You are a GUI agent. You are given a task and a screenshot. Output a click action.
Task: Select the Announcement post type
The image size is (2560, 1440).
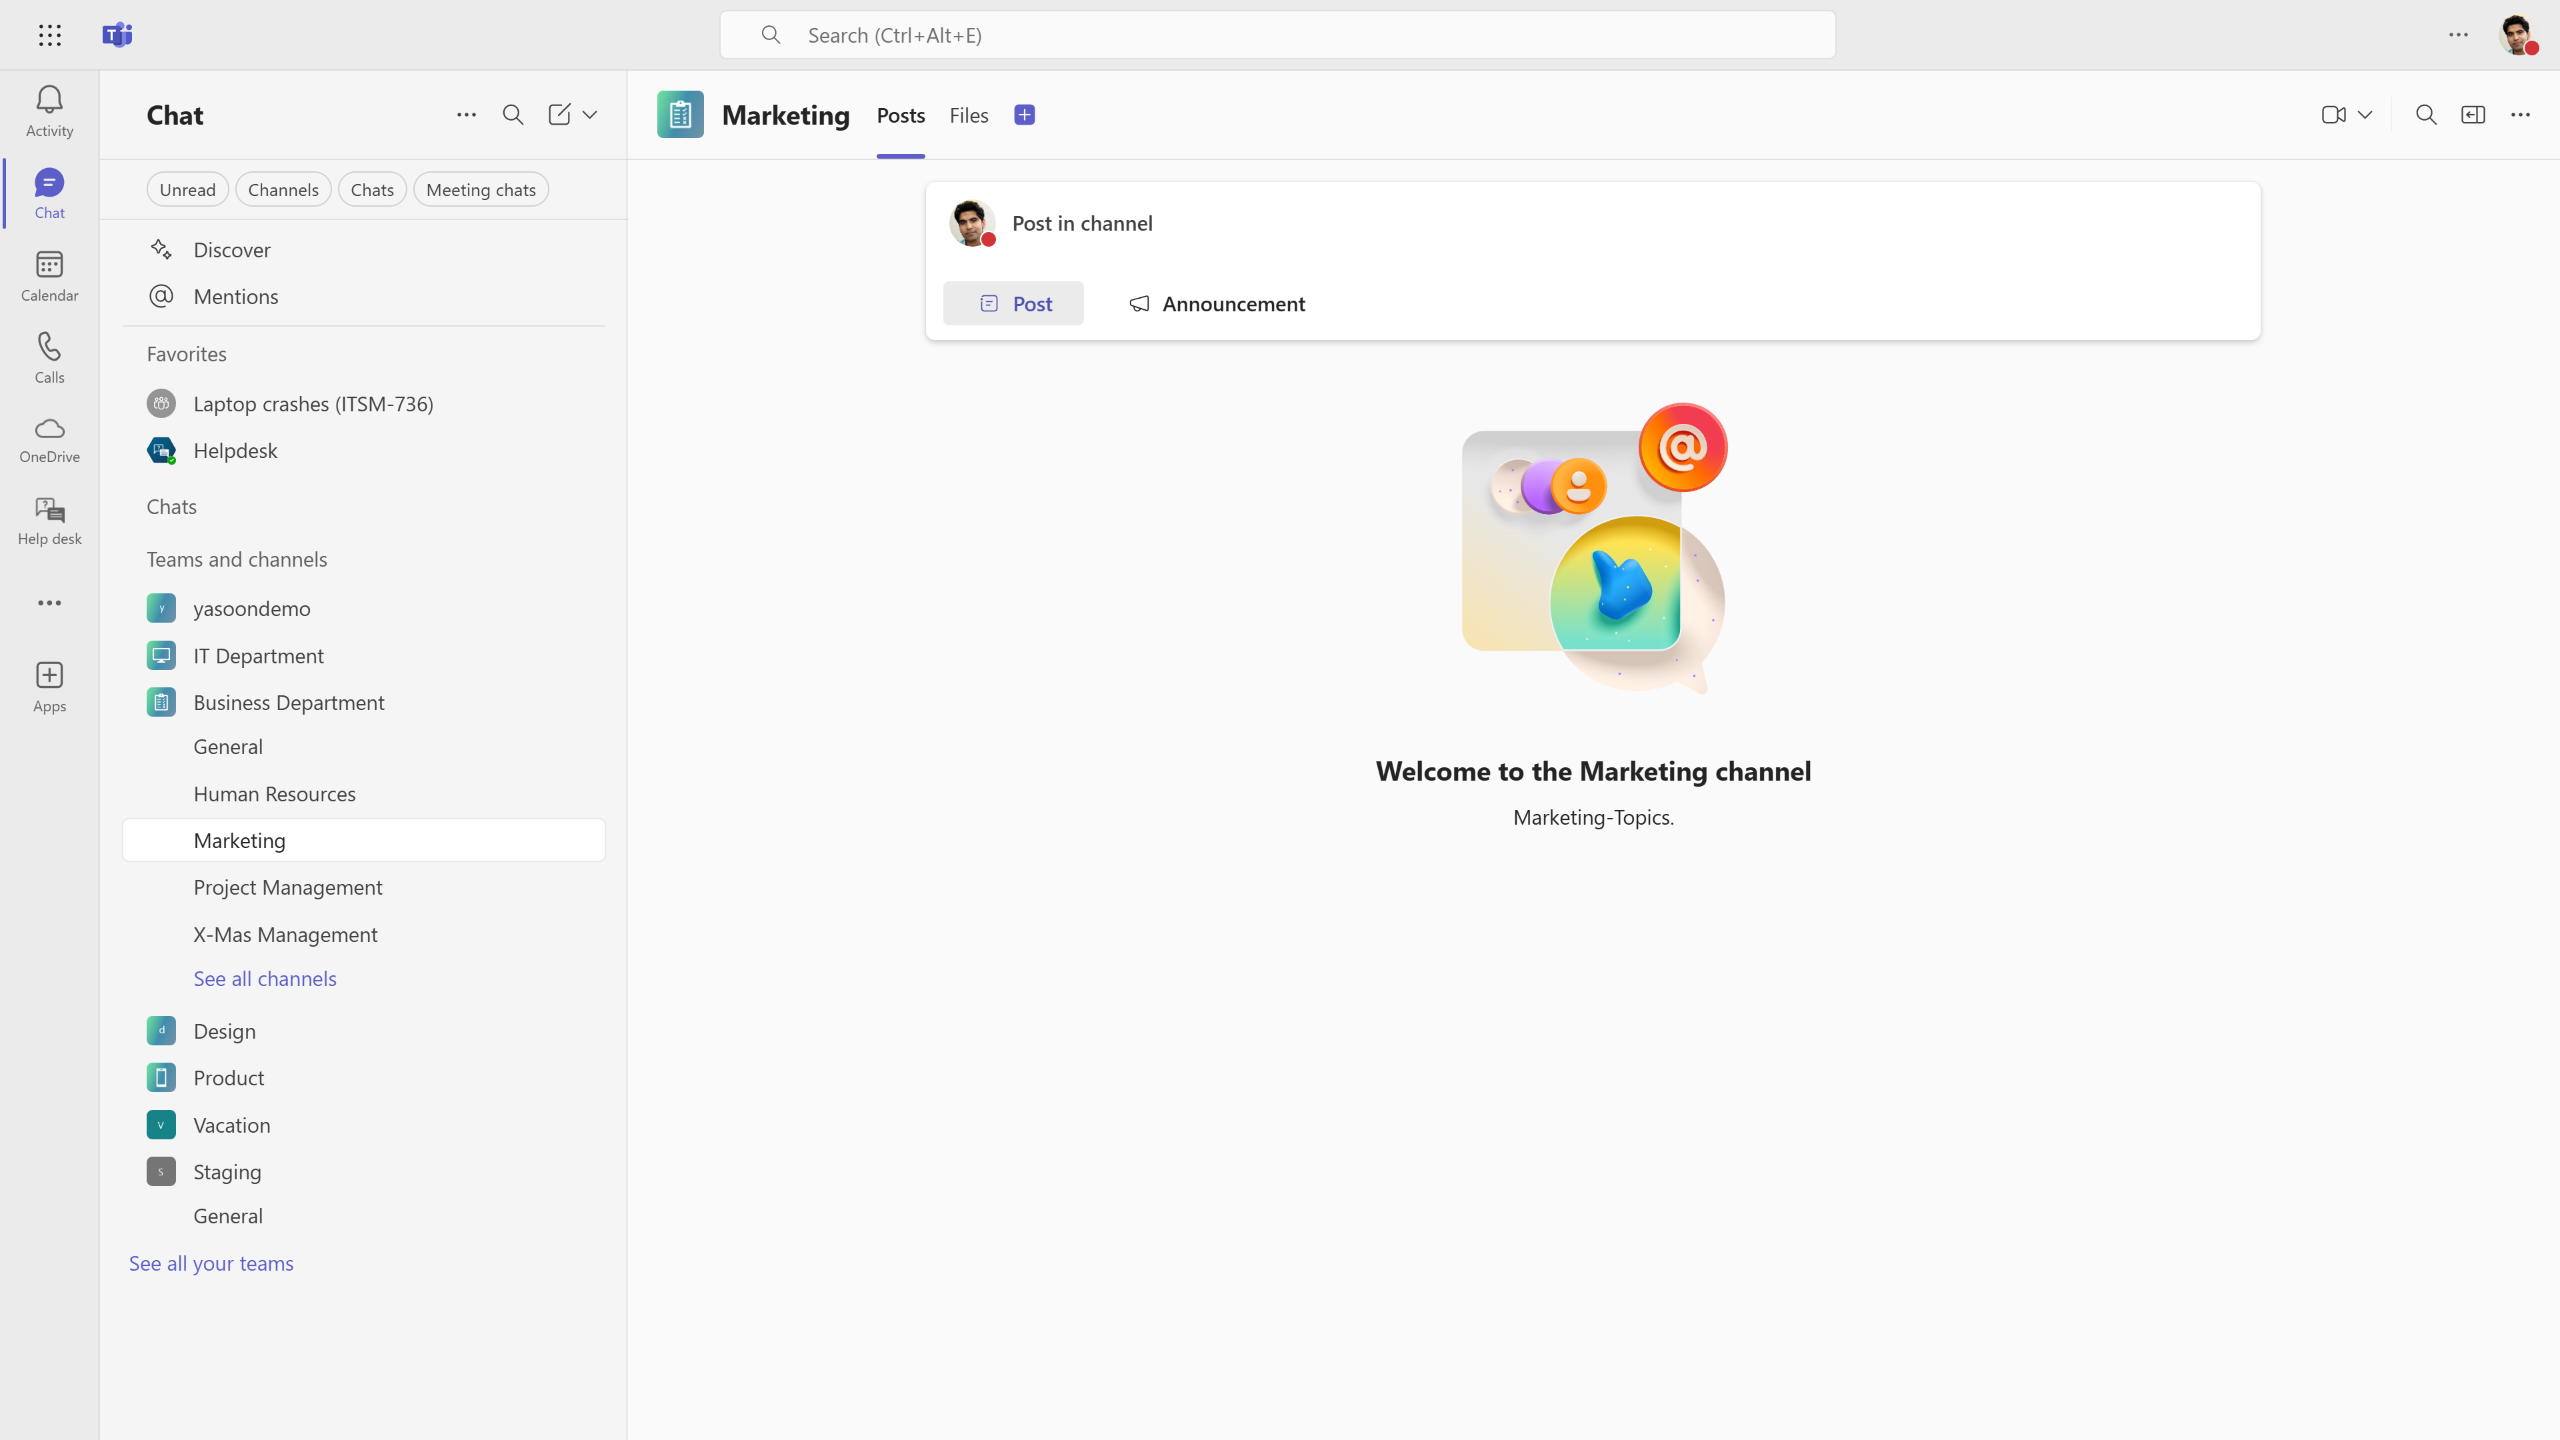1217,304
